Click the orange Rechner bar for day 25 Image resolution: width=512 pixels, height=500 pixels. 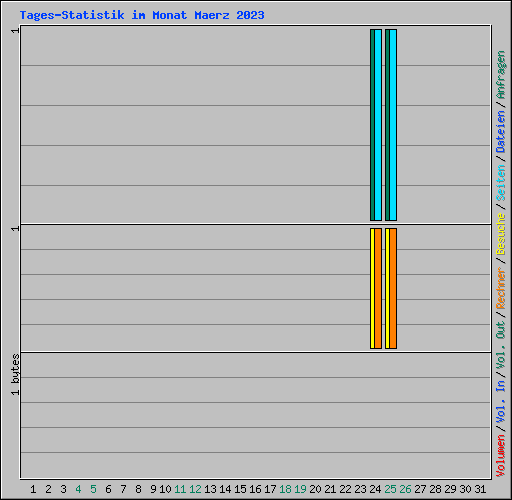coord(393,288)
